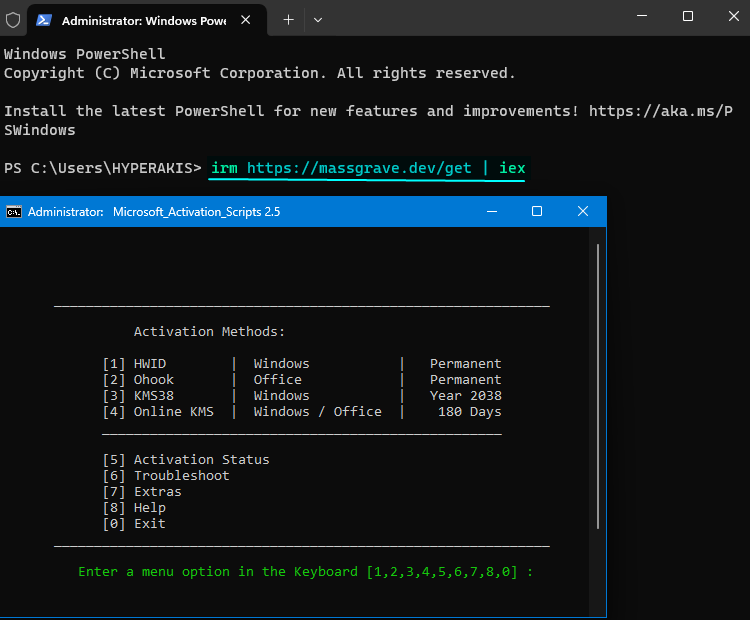
Task: Click the shield icon in terminal title bar
Action: [13, 20]
